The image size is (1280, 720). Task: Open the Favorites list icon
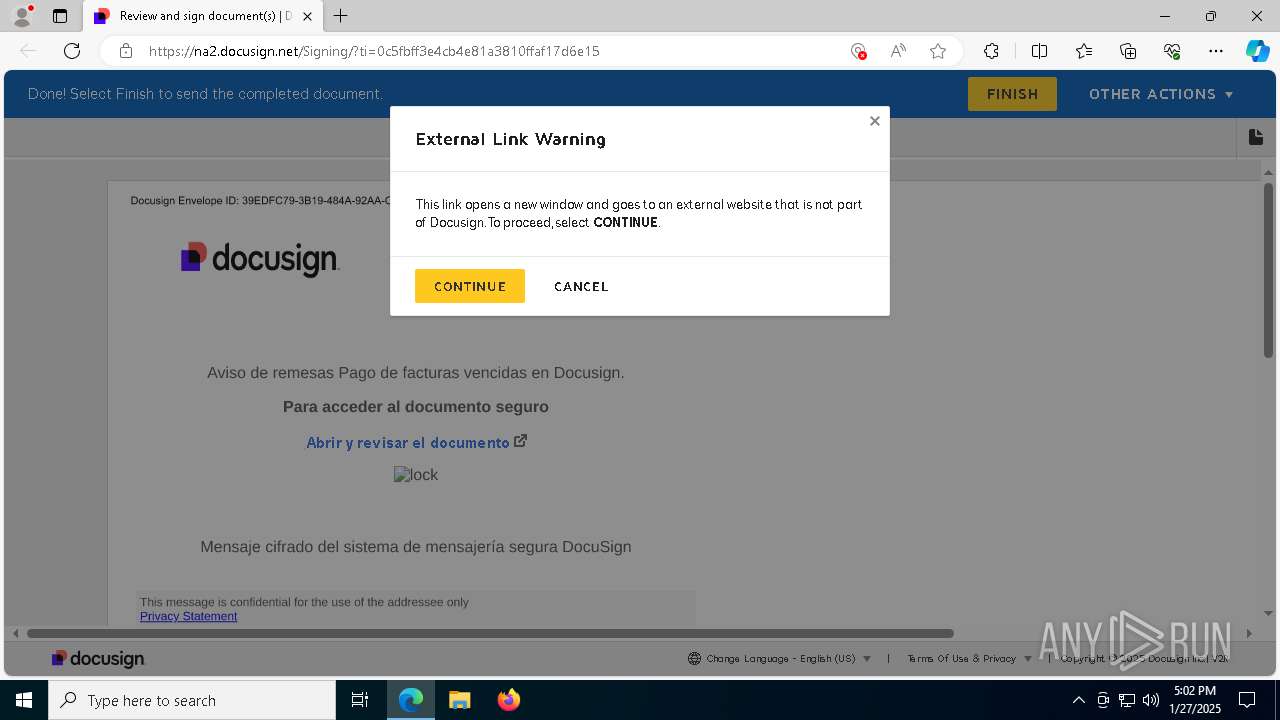pos(1084,51)
